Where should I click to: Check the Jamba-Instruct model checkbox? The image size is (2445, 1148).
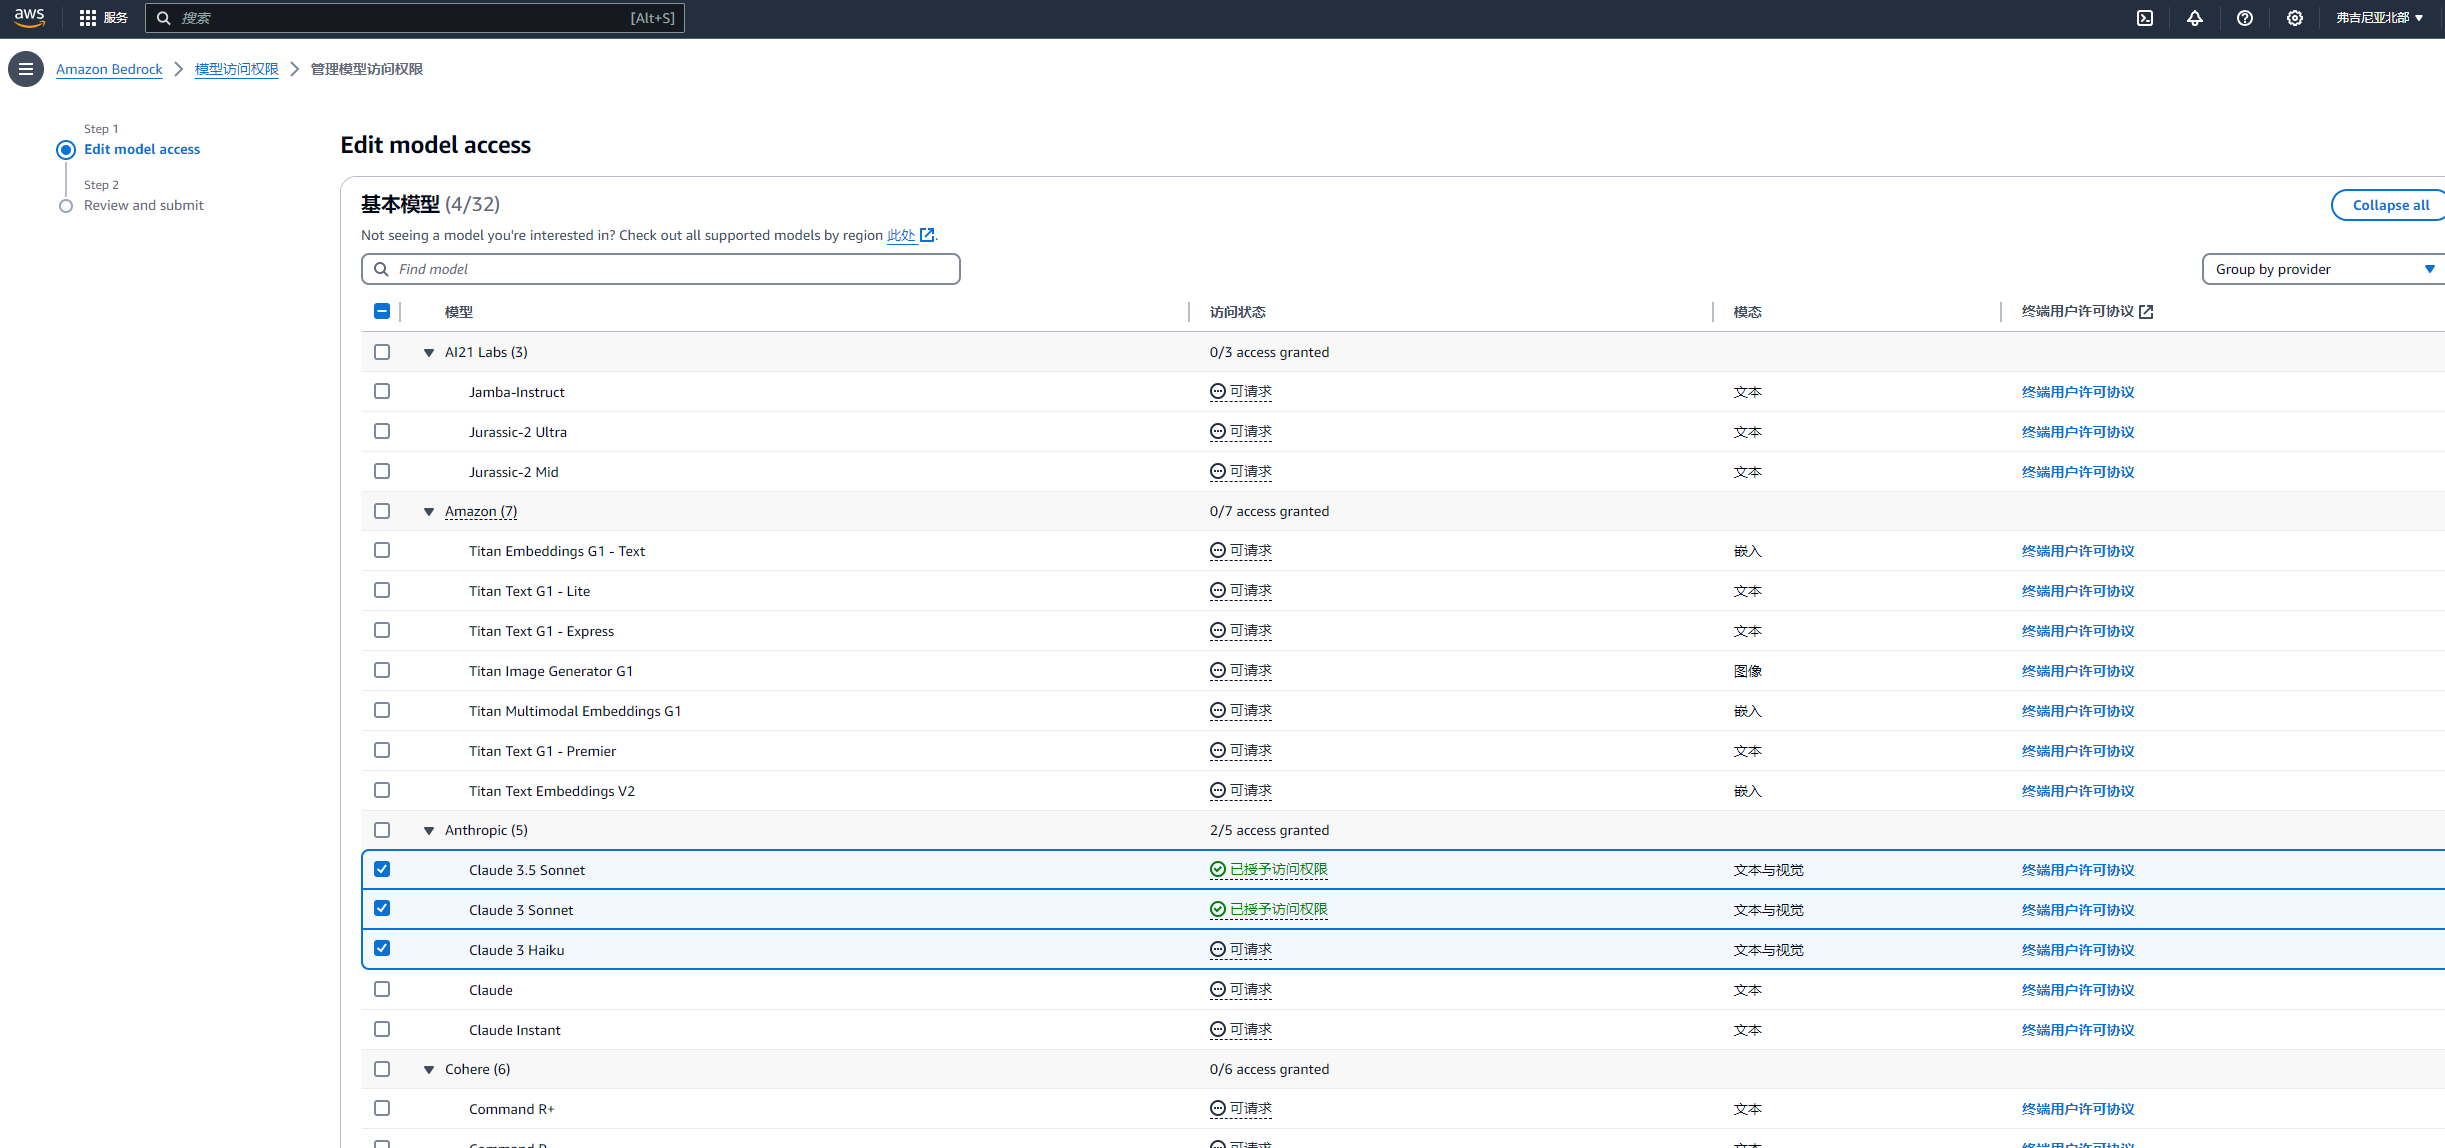click(382, 391)
